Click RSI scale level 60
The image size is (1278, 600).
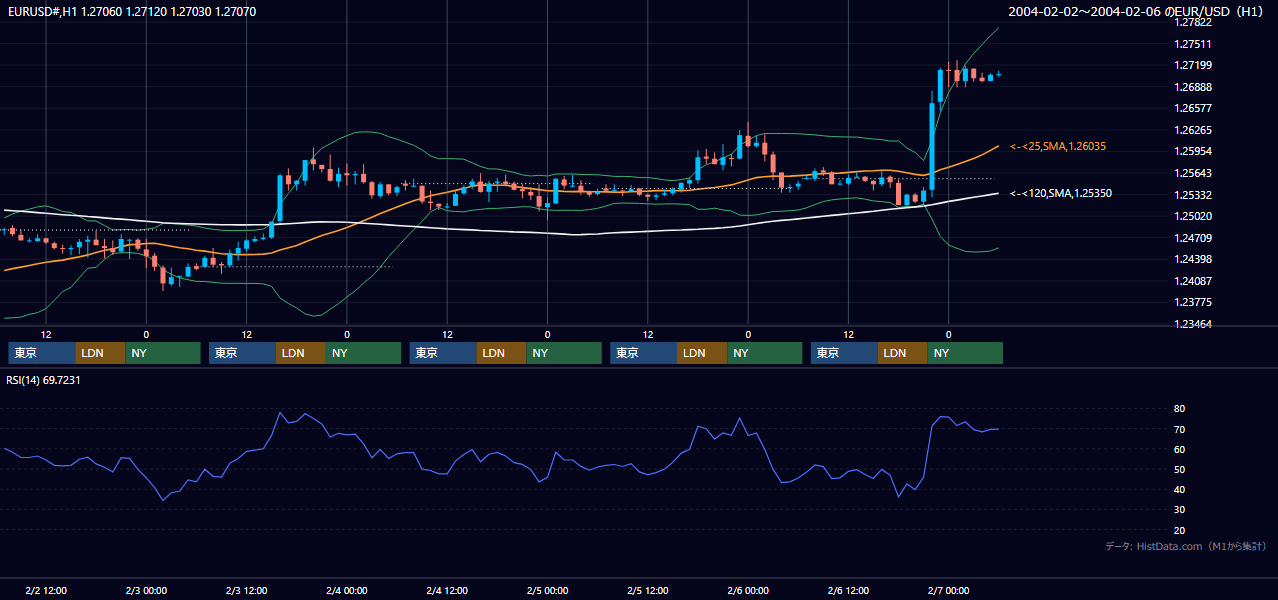pos(1180,449)
